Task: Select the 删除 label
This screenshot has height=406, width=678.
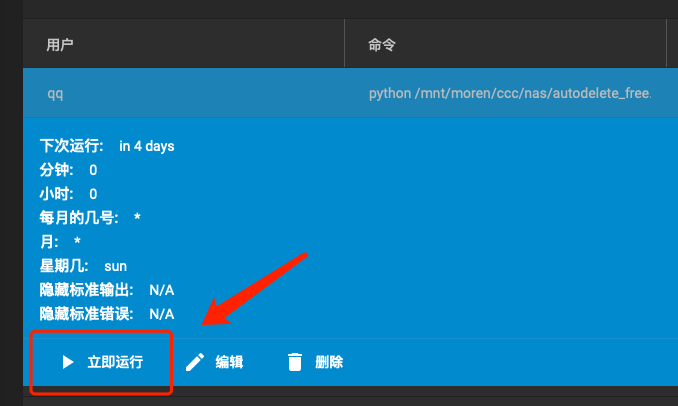Action: pos(329,362)
